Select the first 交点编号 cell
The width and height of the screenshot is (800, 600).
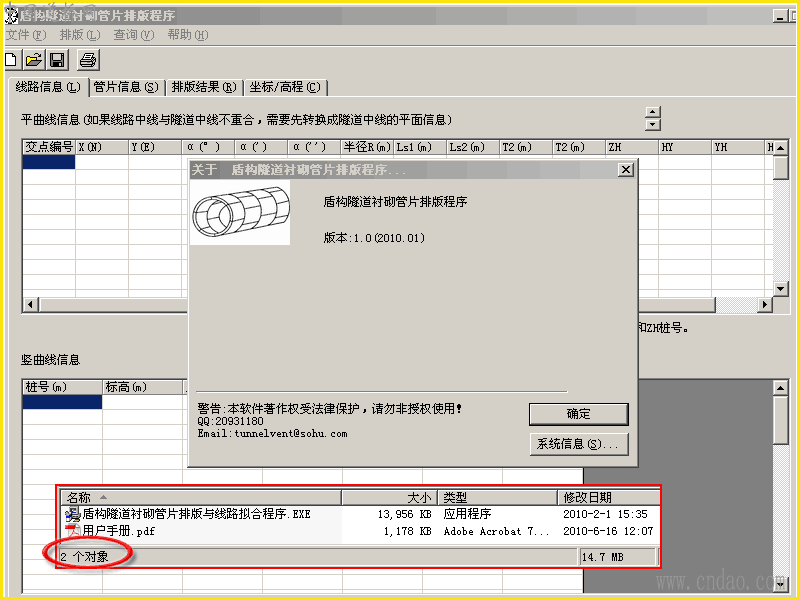(x=49, y=162)
